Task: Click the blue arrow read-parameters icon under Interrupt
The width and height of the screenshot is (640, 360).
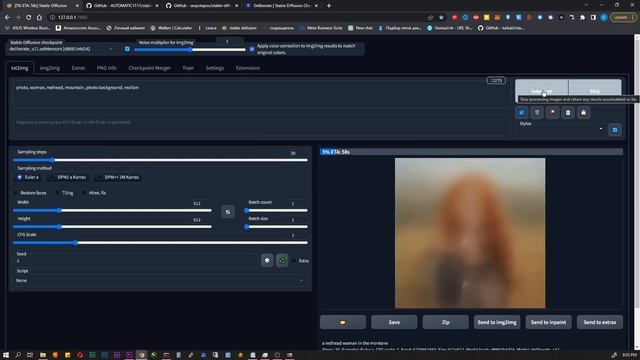Action: pyautogui.click(x=522, y=113)
